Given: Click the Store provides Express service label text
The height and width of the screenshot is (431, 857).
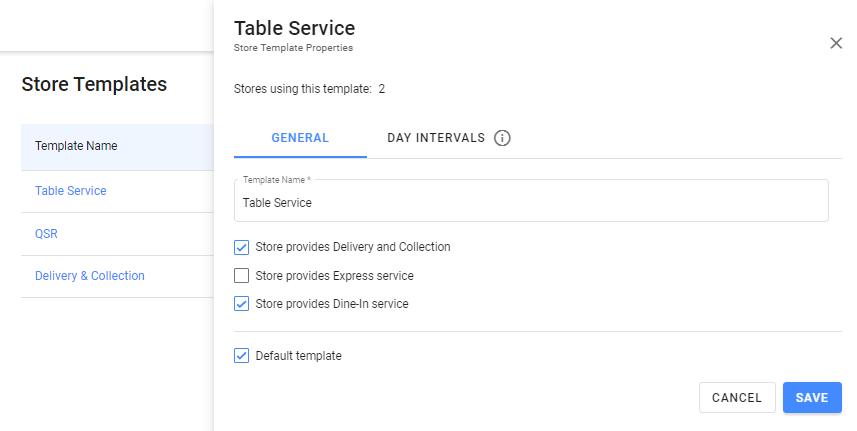Looking at the screenshot, I should pyautogui.click(x=334, y=276).
